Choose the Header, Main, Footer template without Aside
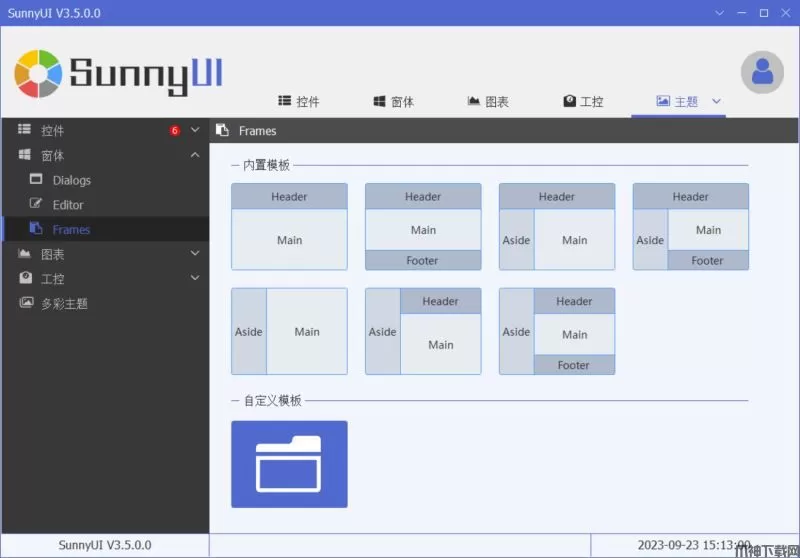This screenshot has width=800, height=558. point(423,227)
